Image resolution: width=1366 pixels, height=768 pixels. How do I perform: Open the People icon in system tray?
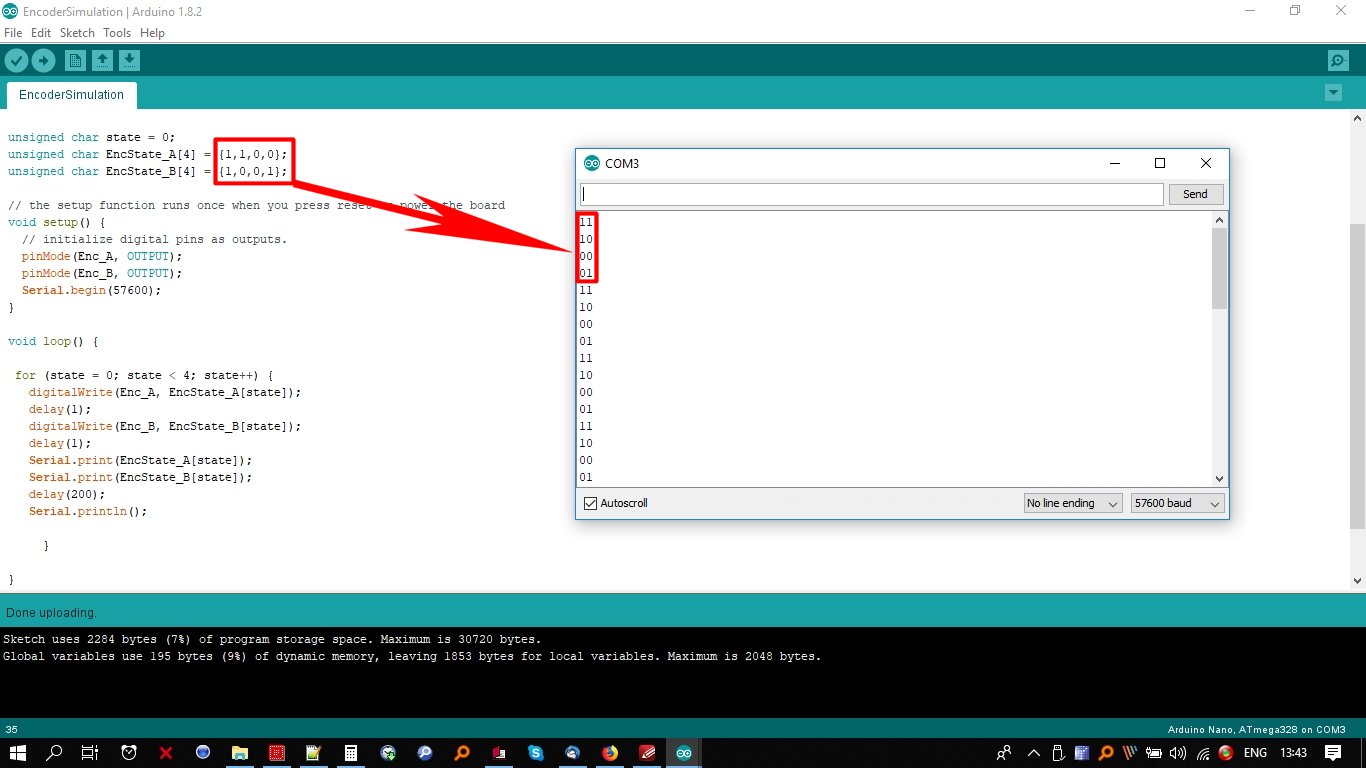point(1004,753)
